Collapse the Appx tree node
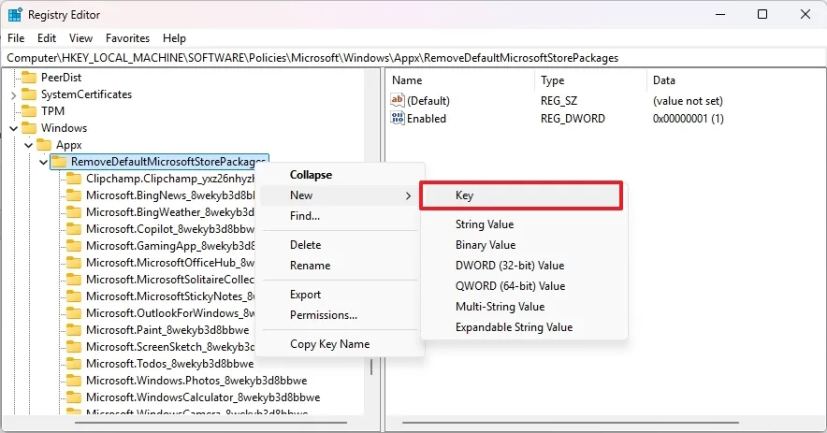Viewport: 827px width, 433px height. tap(28, 145)
